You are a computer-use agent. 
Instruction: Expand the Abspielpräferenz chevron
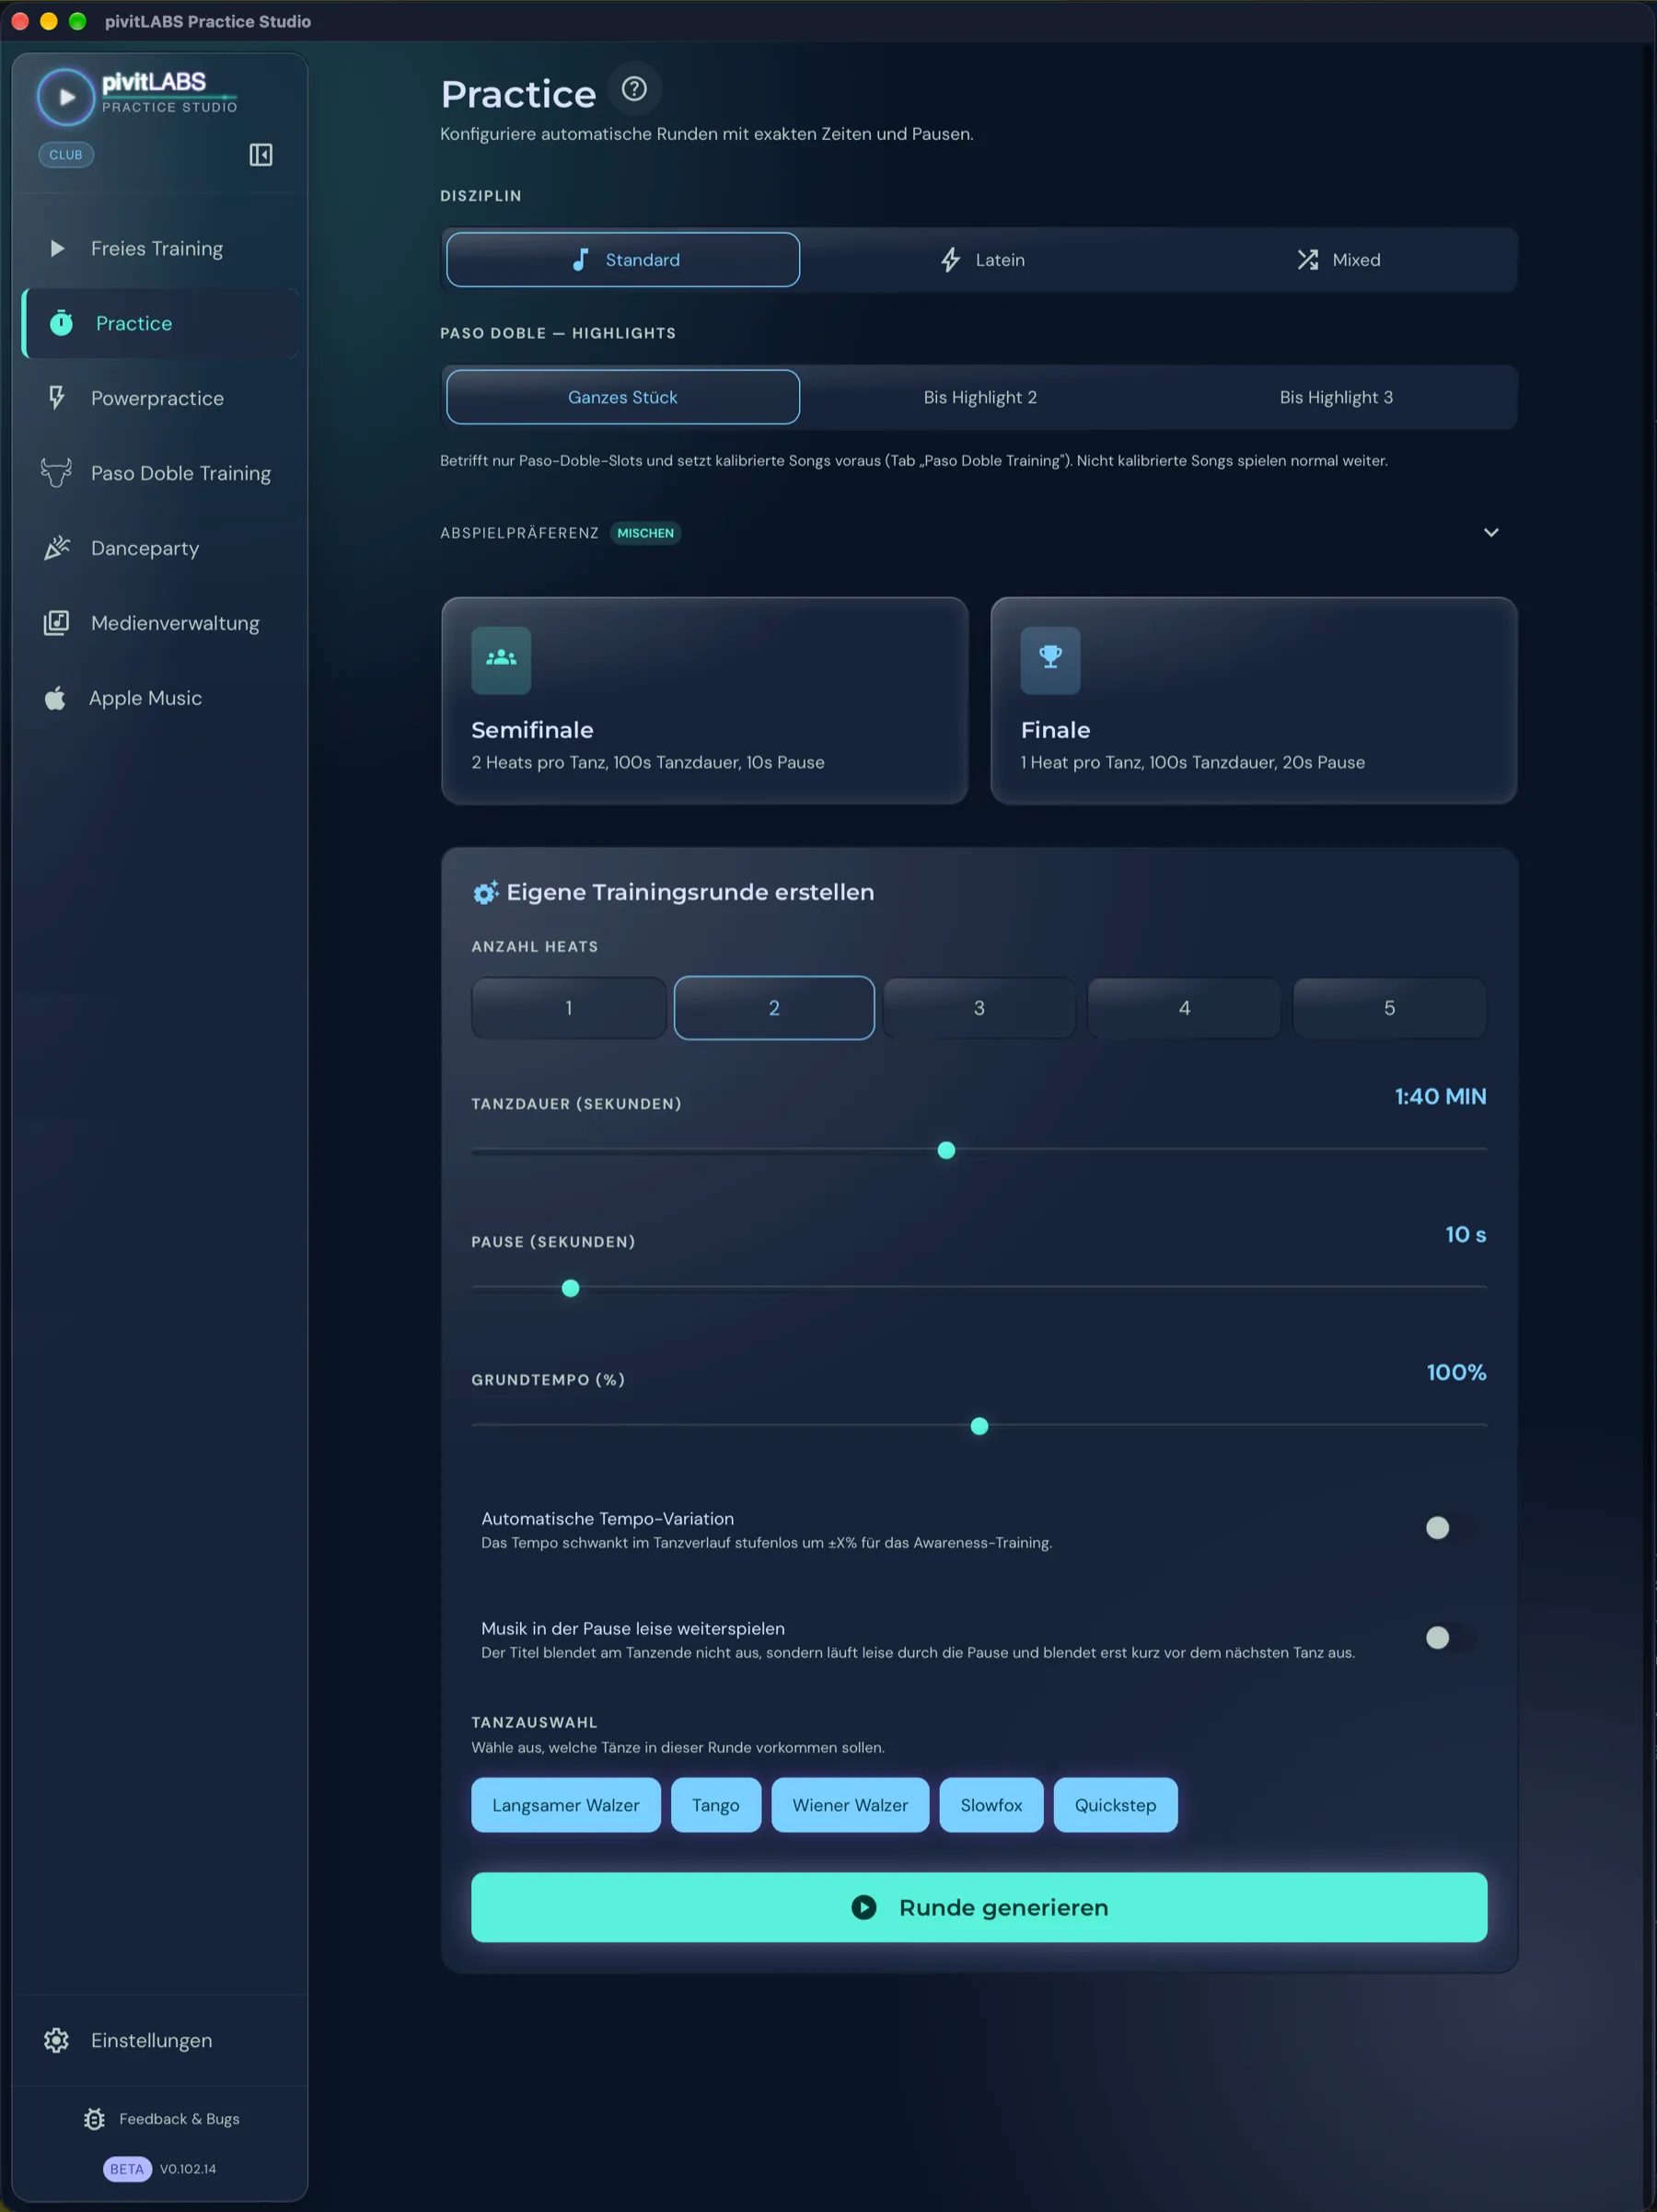(x=1491, y=533)
